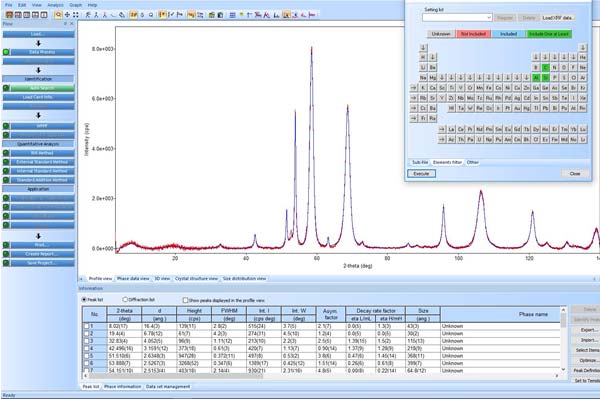The image size is (600, 400).
Task: Check the checkbox for peak row 5
Action: tap(86, 356)
